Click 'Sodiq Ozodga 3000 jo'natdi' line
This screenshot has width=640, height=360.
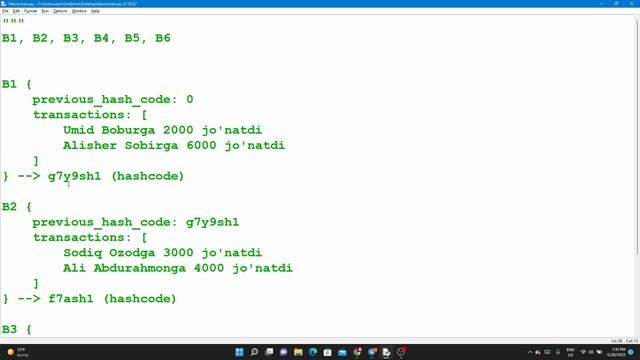tap(162, 253)
